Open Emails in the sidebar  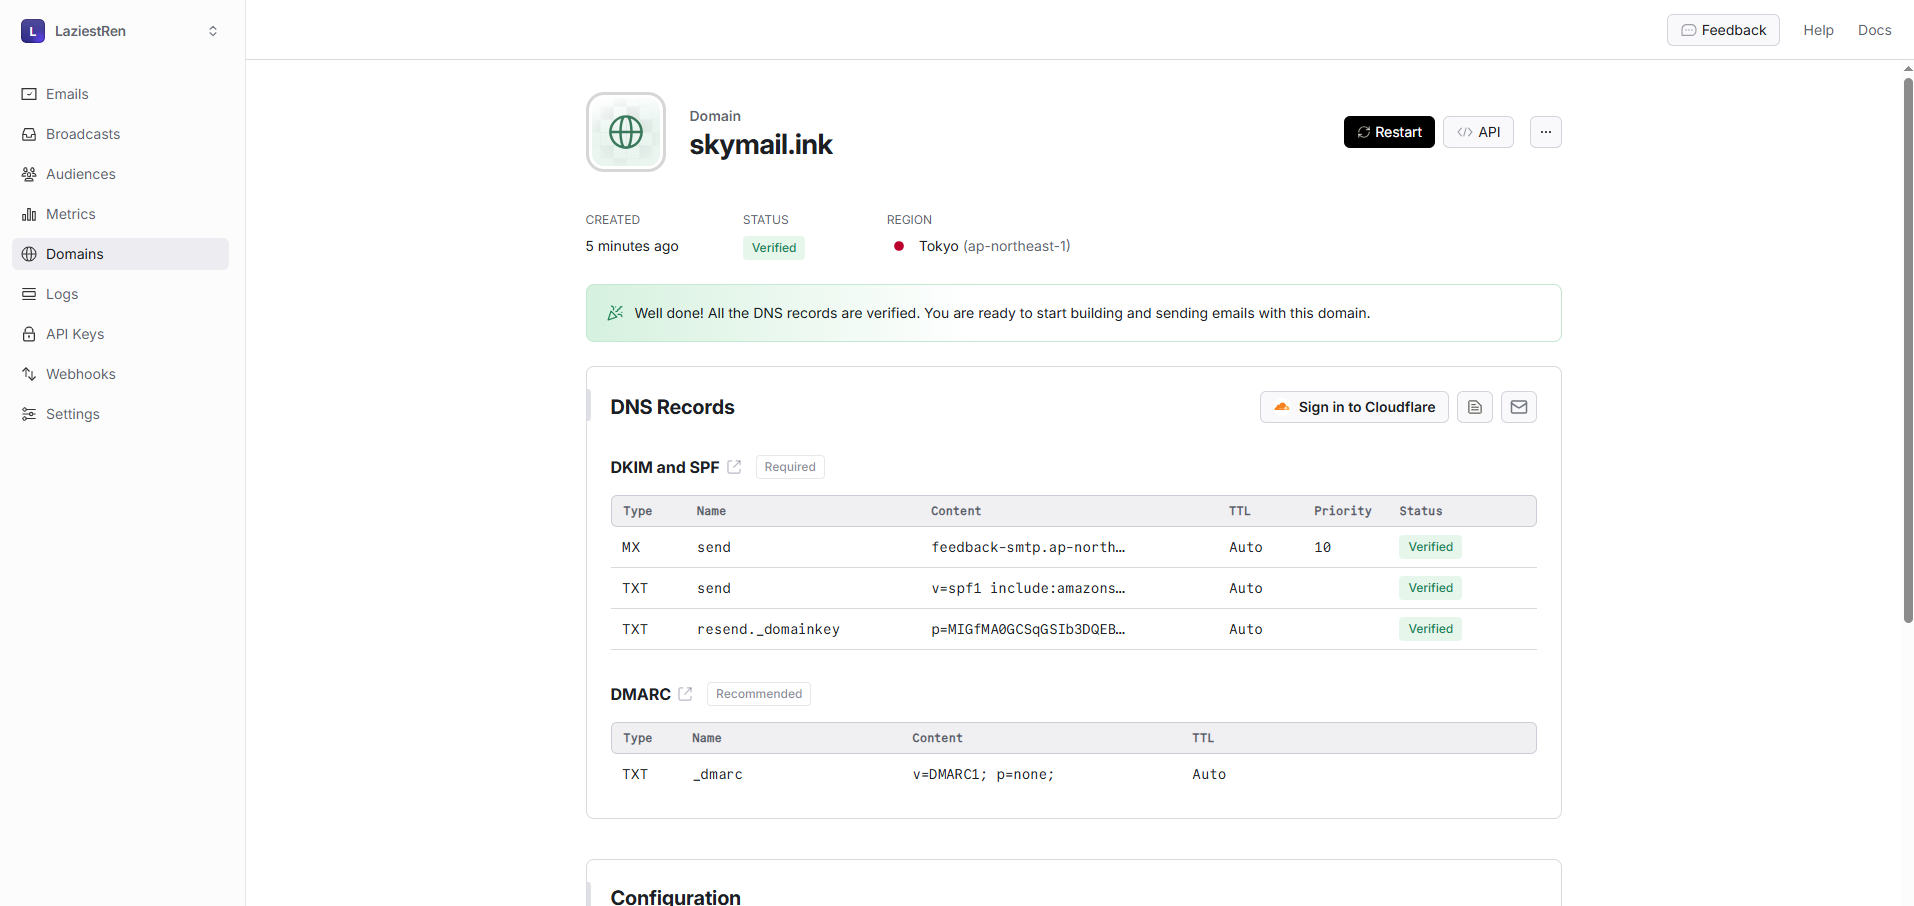tap(67, 94)
